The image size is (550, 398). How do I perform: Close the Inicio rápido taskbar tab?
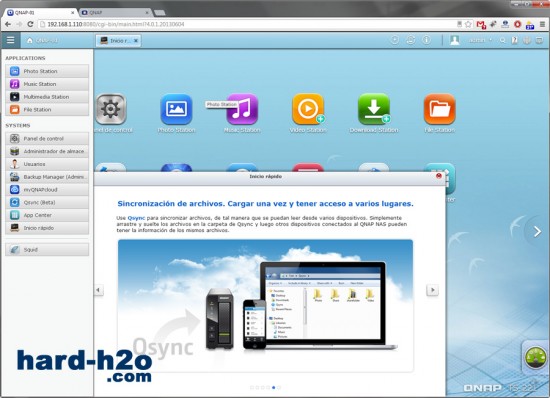136,41
